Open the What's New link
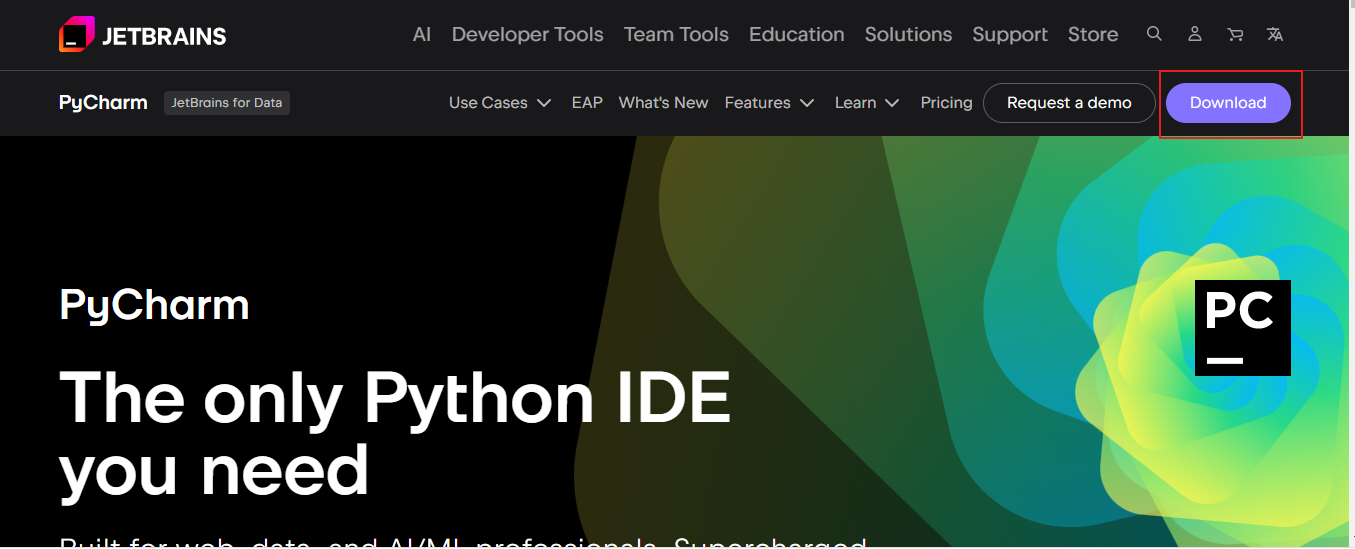The height and width of the screenshot is (549, 1355). click(663, 103)
